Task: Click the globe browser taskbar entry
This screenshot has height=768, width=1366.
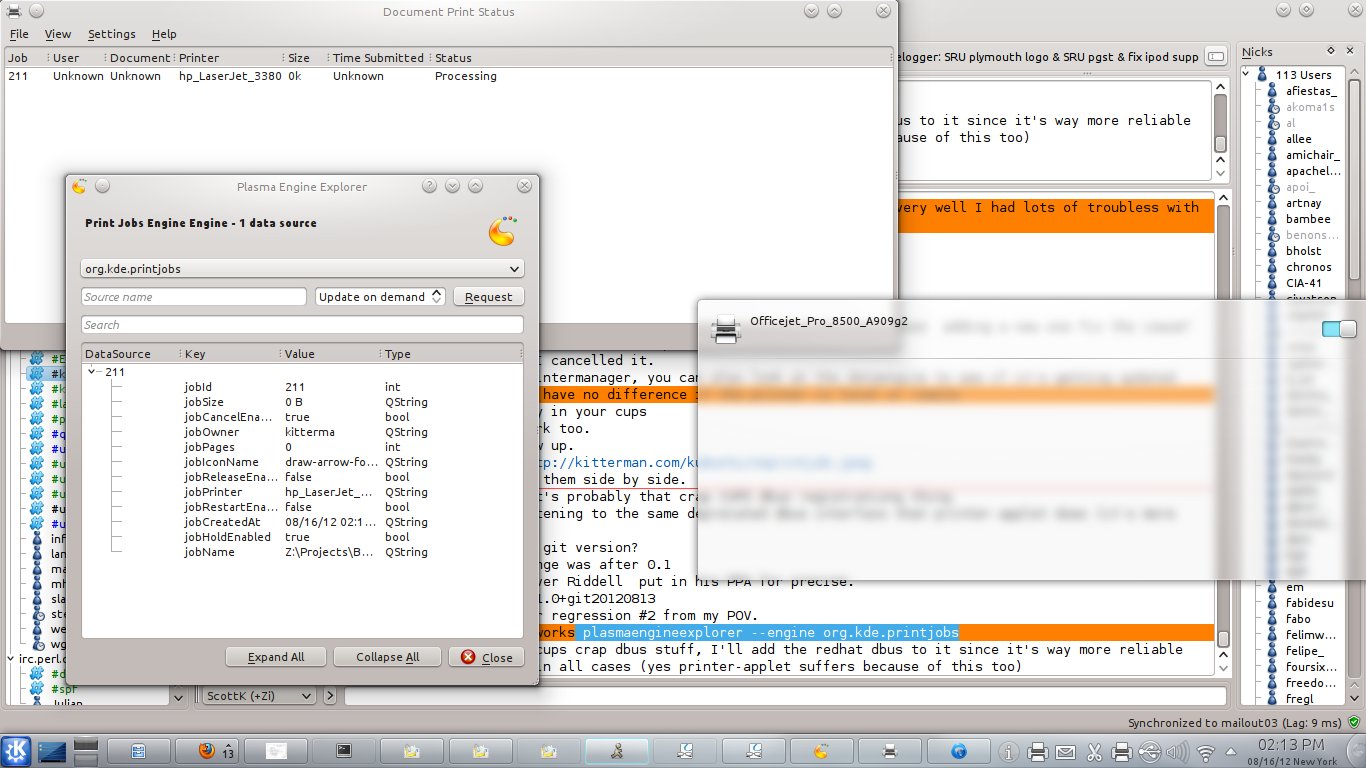Action: coord(960,749)
